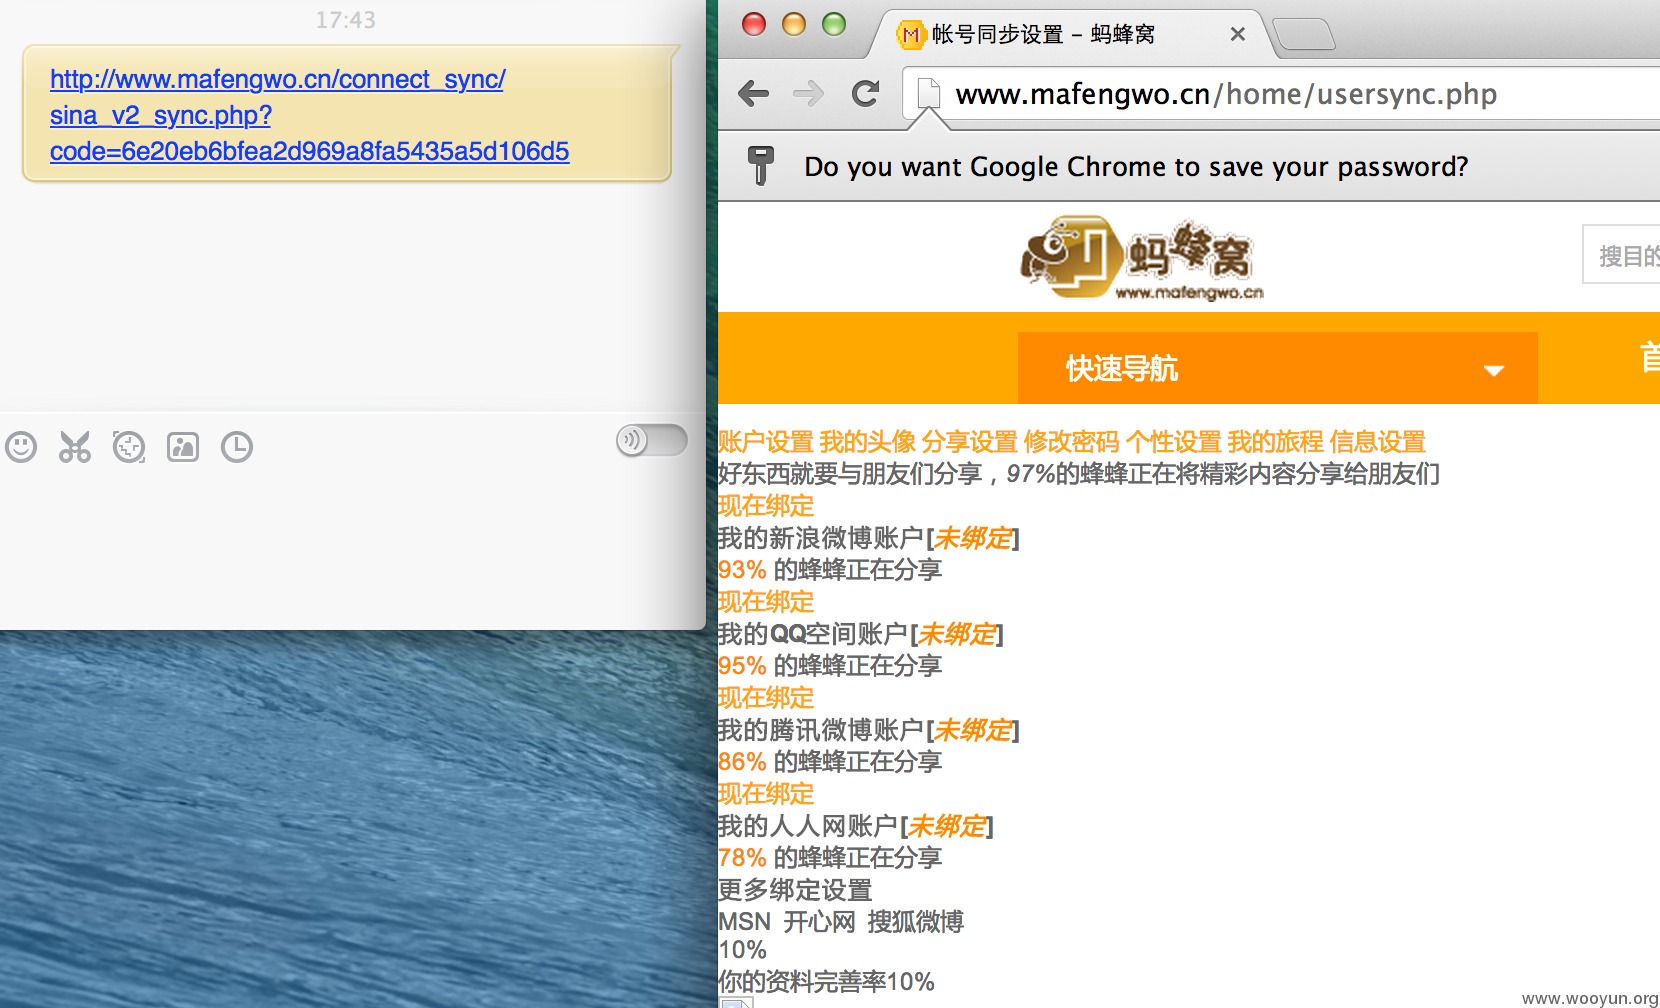Viewport: 1660px width, 1008px height.
Task: Open the screen capture icon in chat toolbar
Action: (x=129, y=446)
